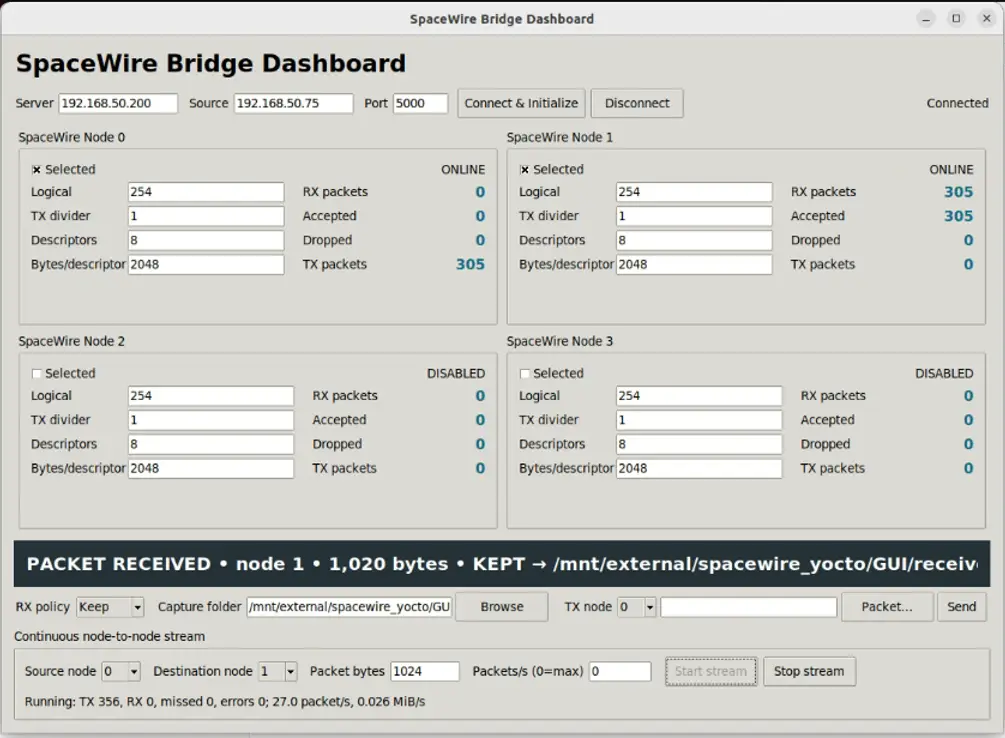
Task: Click the PACKET RECEIVED status banner
Action: pos(502,564)
